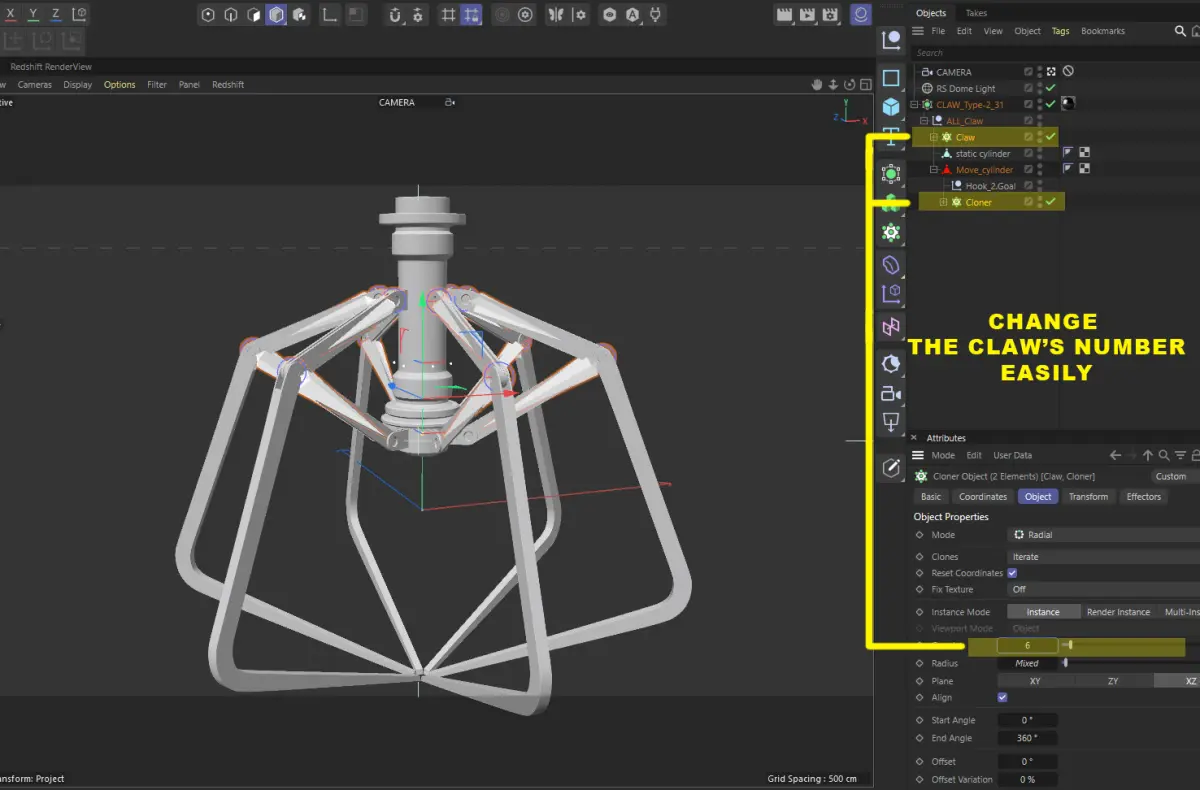Toggle the Align checkbox
Screen dimensions: 1200x790
pyautogui.click(x=1002, y=697)
